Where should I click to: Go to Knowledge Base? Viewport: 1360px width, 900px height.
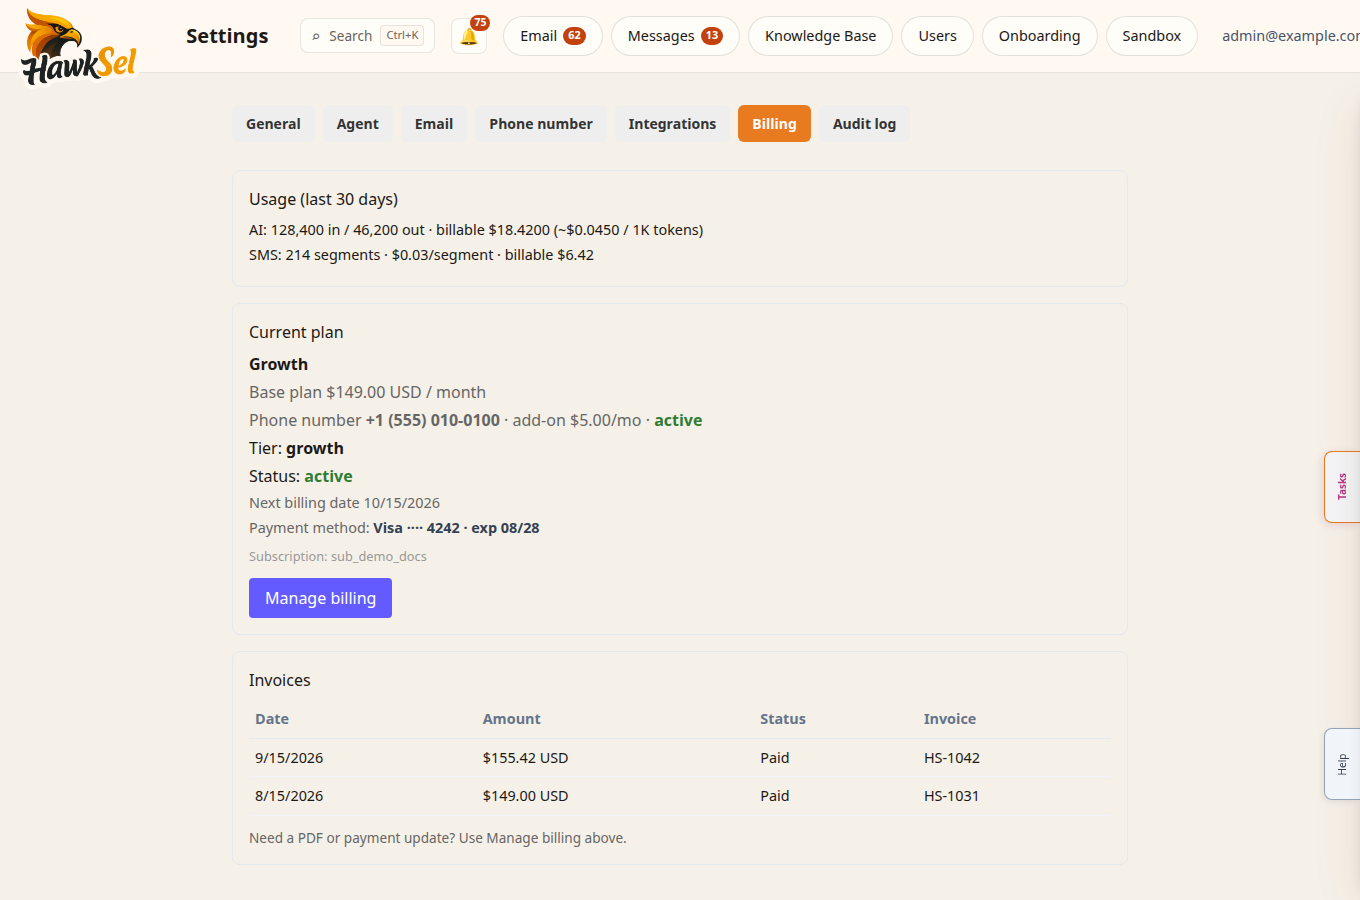820,36
